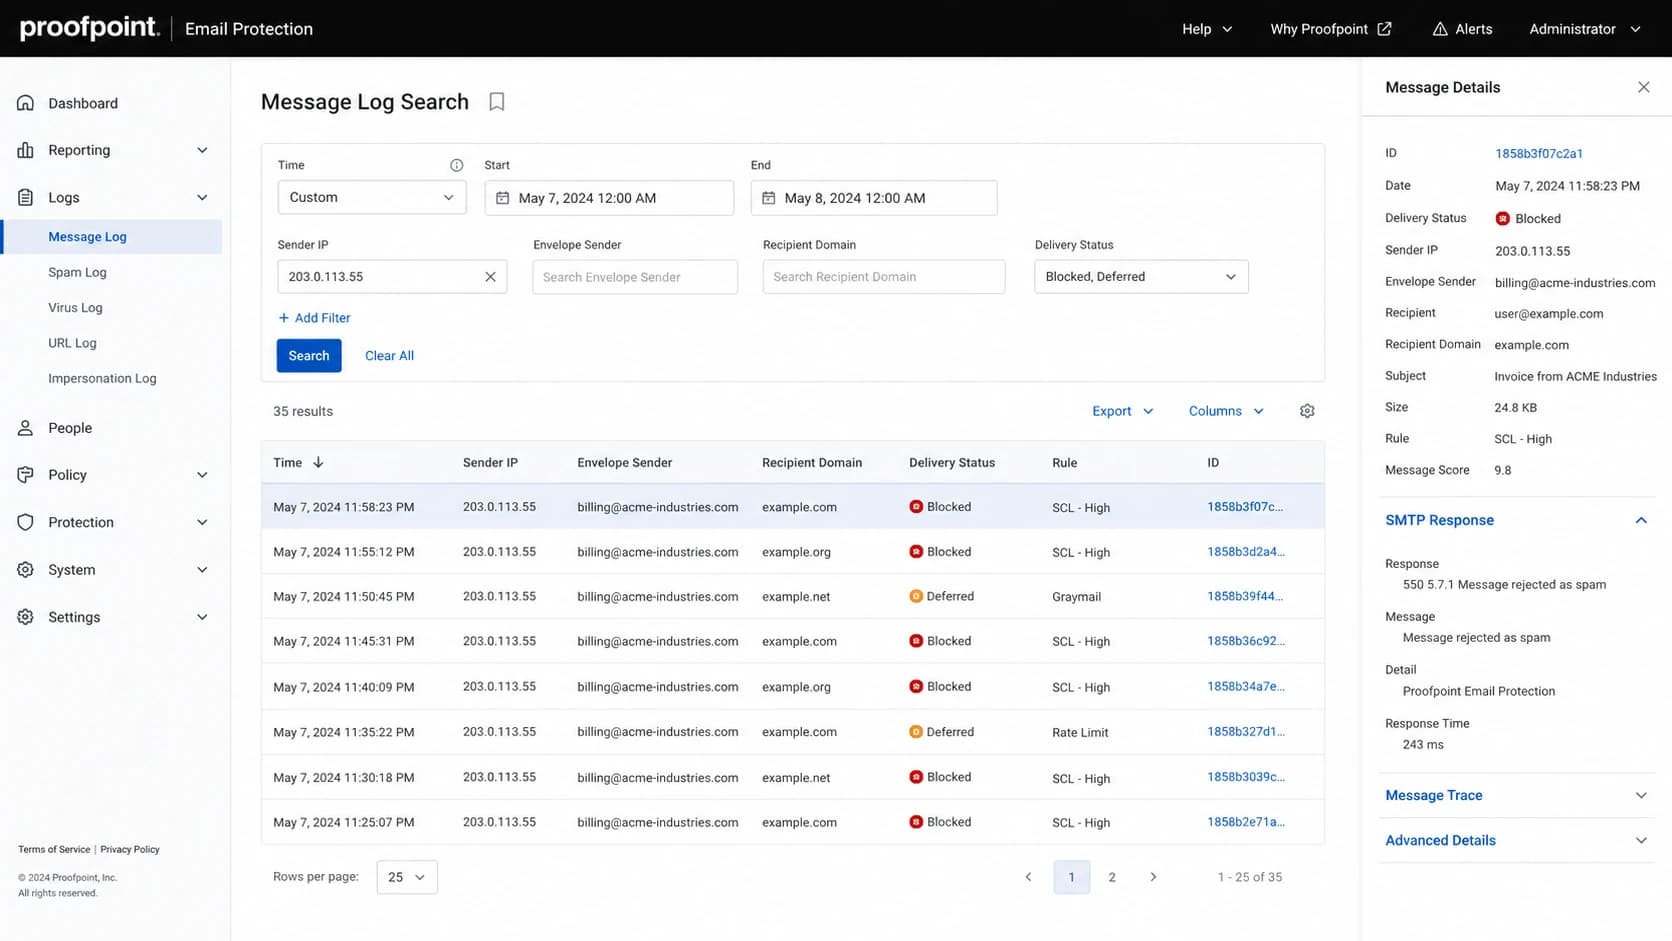Screen dimensions: 1672x941
Task: Open Spam Log in sidebar
Action: pos(77,272)
